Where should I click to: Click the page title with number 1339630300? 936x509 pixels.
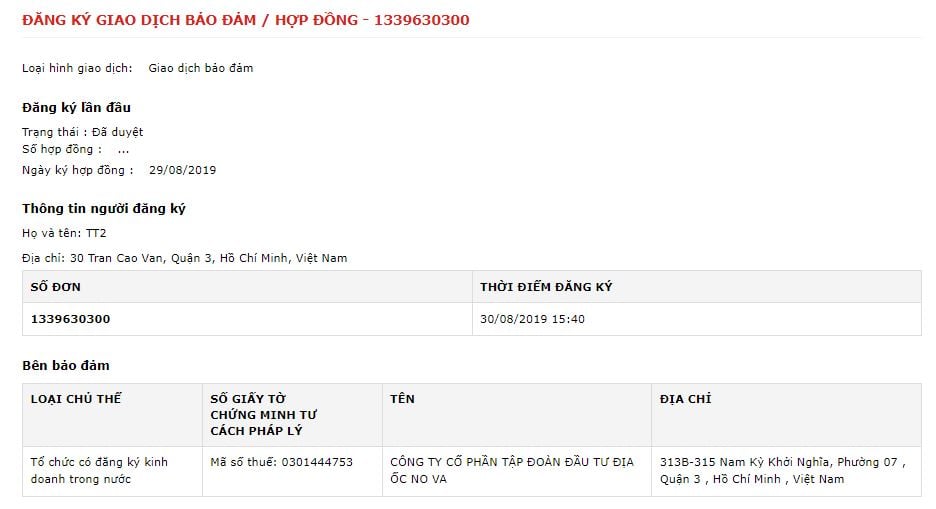[x=245, y=20]
